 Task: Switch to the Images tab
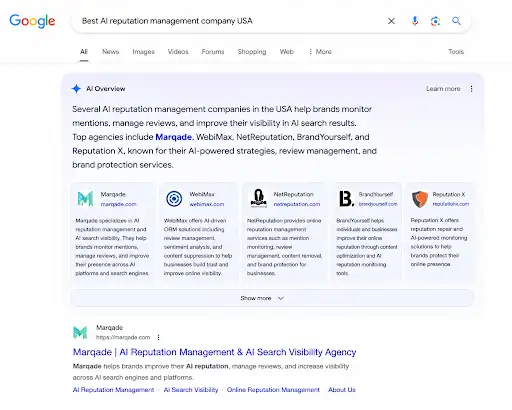[x=143, y=52]
